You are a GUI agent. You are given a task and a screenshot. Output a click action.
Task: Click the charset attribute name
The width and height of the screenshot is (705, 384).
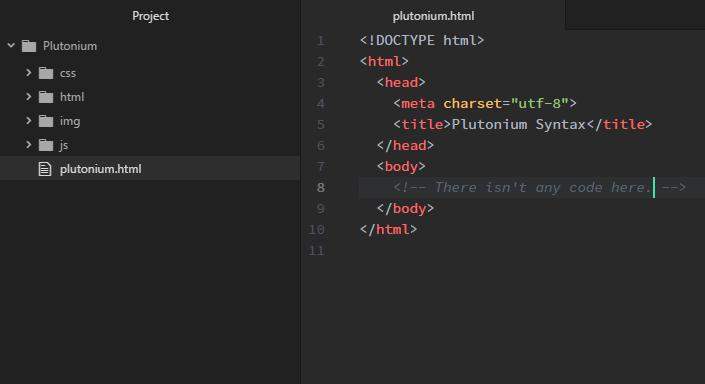(x=473, y=104)
